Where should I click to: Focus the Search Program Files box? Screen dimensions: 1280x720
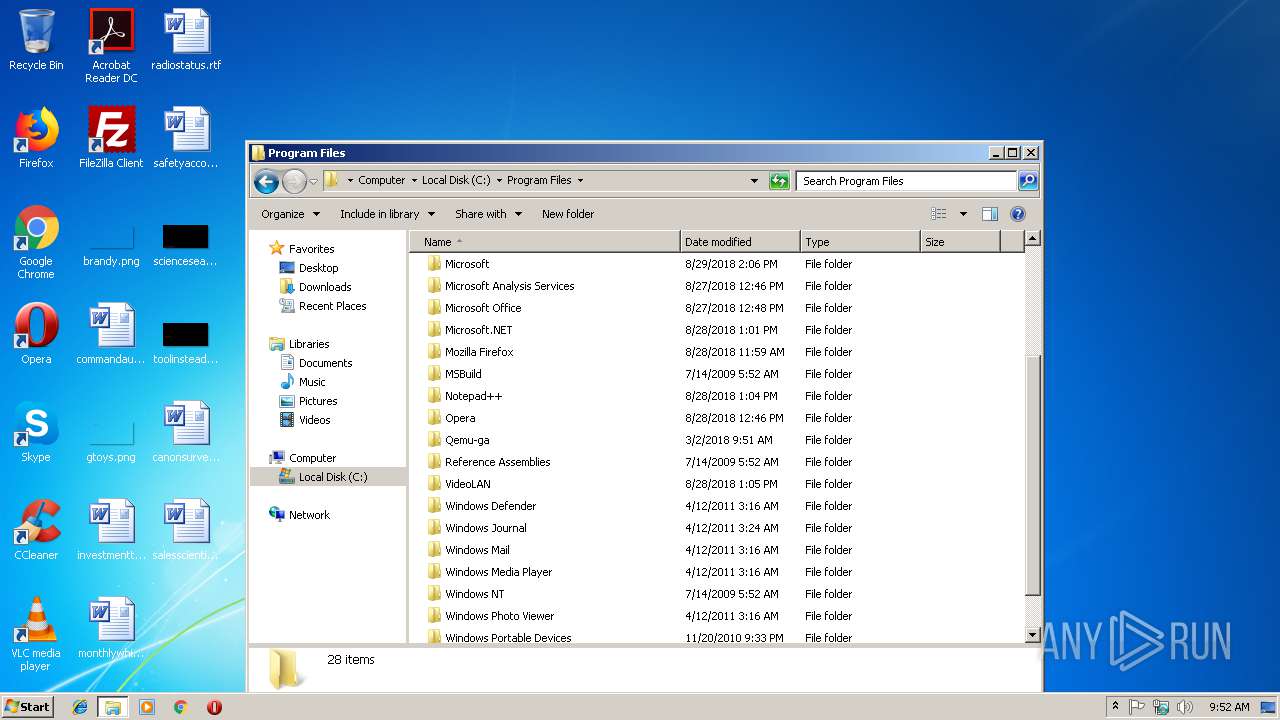pyautogui.click(x=907, y=181)
